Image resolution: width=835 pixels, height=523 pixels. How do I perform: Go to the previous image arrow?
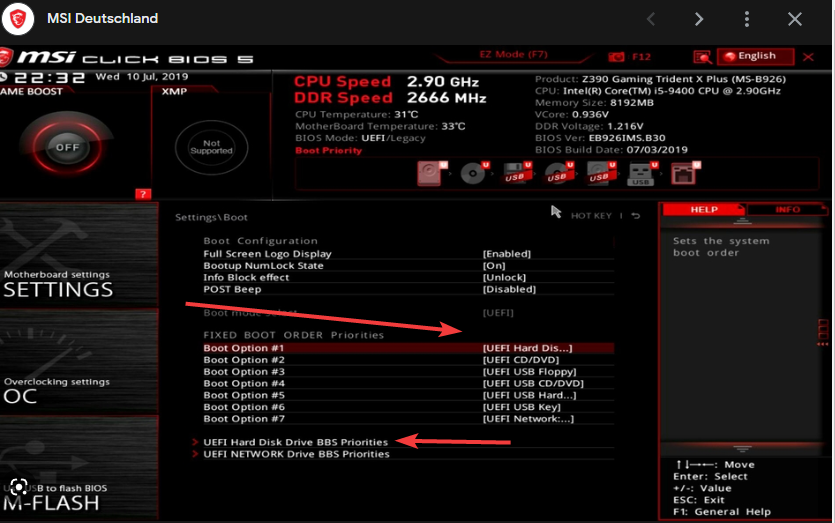pyautogui.click(x=650, y=19)
